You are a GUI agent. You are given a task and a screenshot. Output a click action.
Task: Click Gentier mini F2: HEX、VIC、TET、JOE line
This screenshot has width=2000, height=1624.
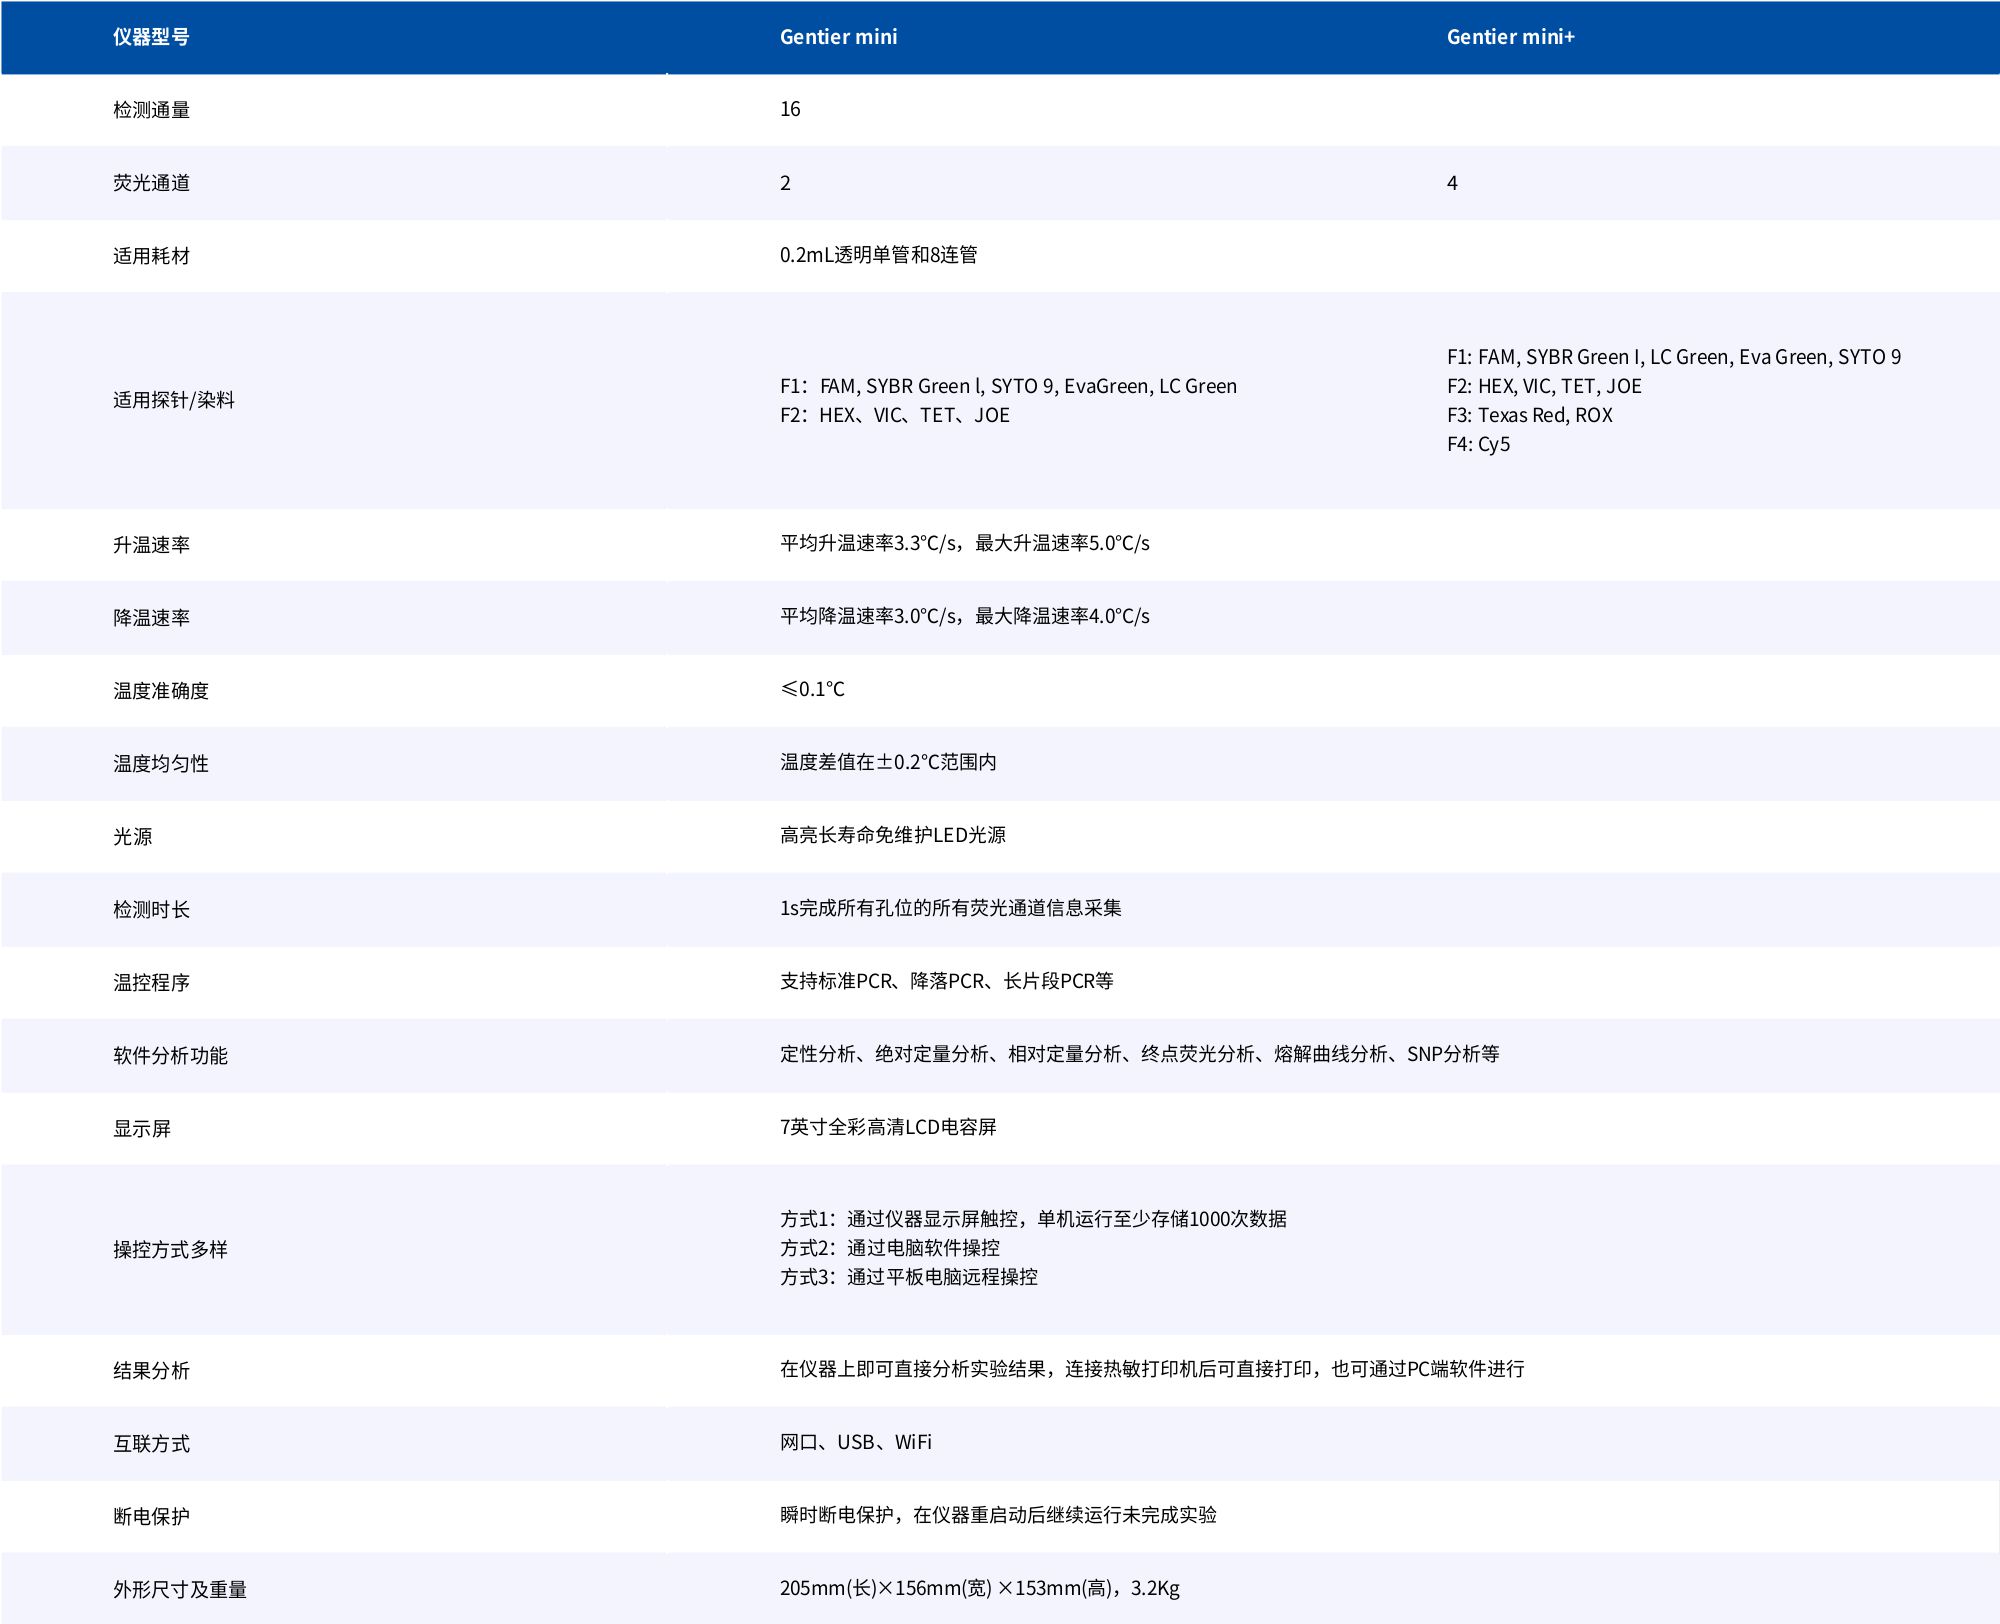pyautogui.click(x=895, y=415)
